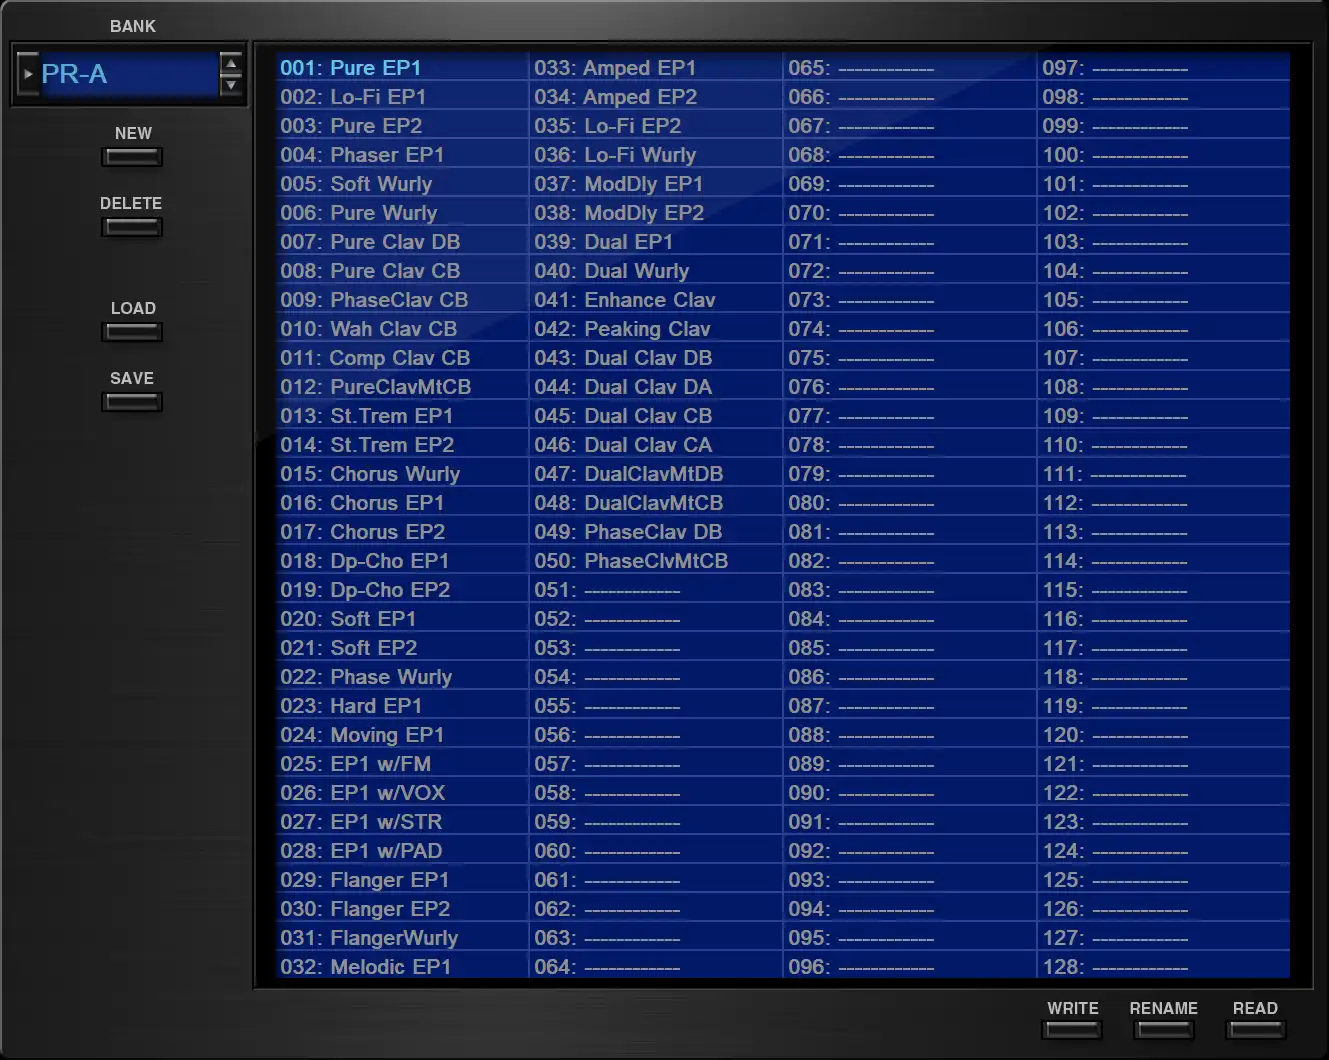The height and width of the screenshot is (1060, 1329).
Task: Choose patch 042: Peaking Clav
Action: pos(622,329)
